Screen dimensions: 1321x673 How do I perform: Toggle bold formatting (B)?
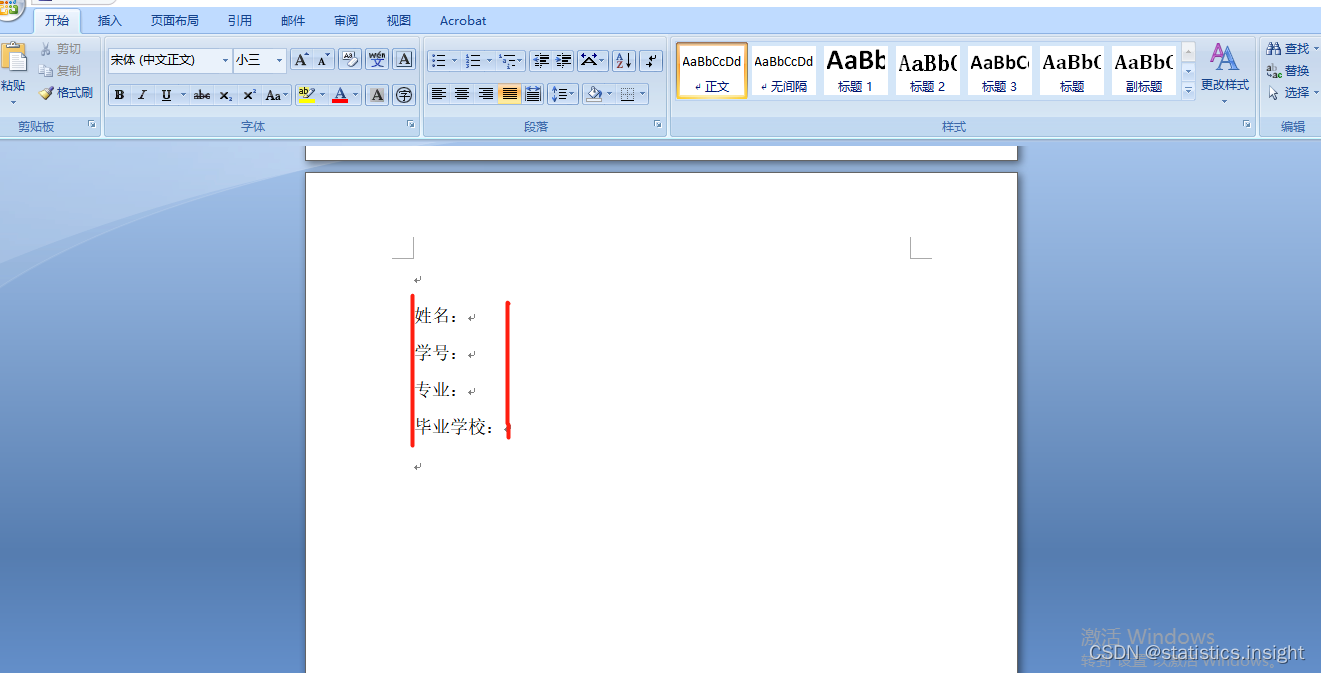(119, 95)
